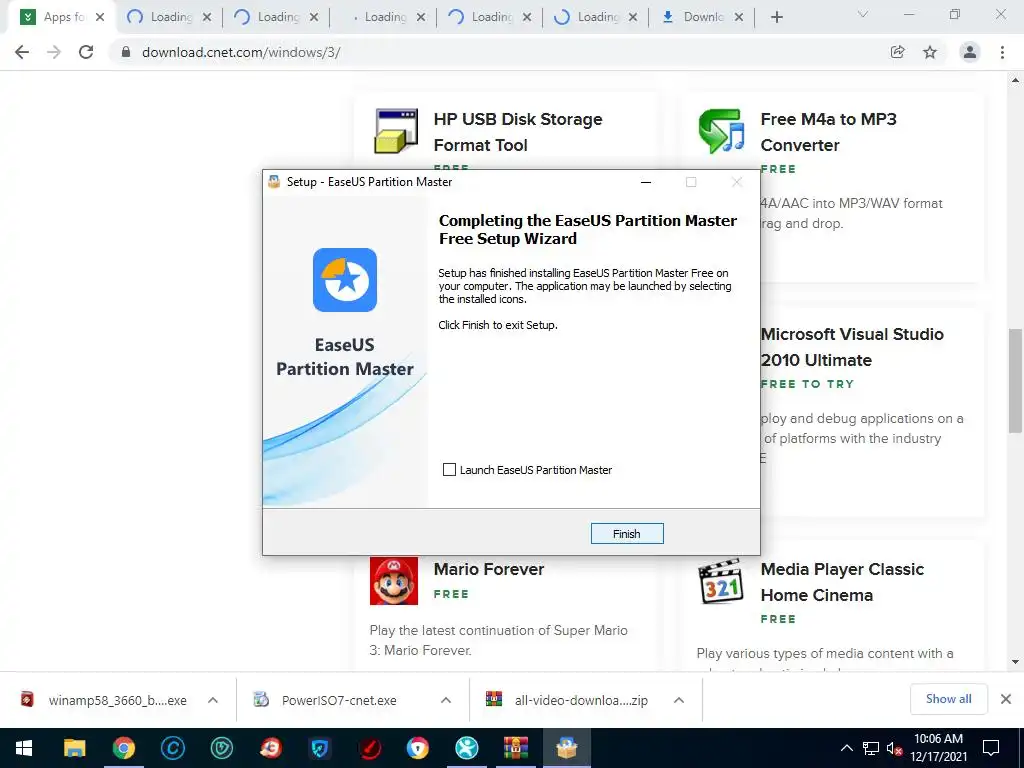Open downloaded PowerISO7-cnet.exe file
Image resolution: width=1024 pixels, height=768 pixels.
click(x=327, y=700)
